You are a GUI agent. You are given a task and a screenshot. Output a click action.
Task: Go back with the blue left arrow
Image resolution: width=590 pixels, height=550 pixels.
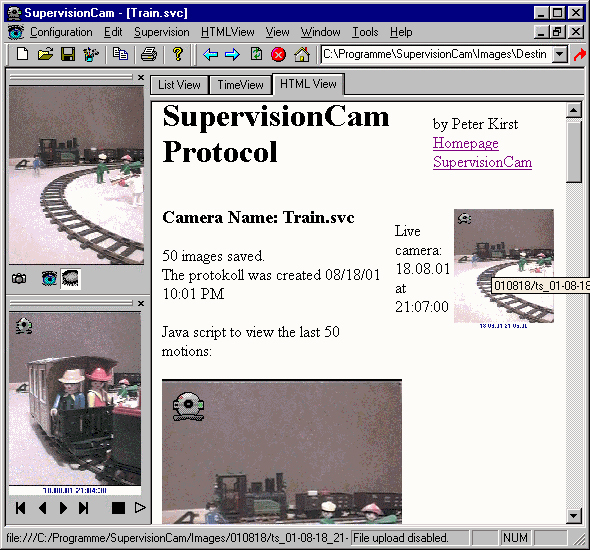tap(211, 55)
